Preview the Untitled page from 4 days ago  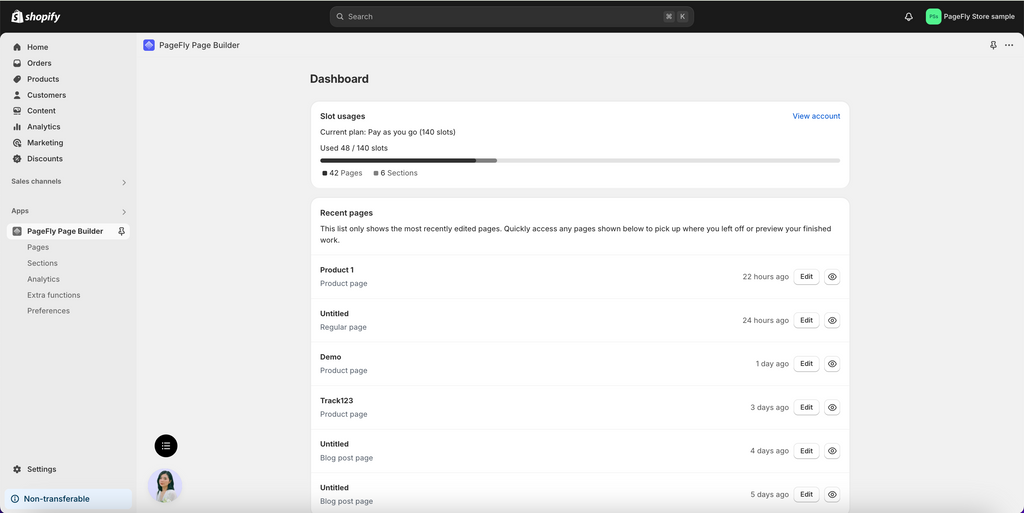pyautogui.click(x=832, y=451)
